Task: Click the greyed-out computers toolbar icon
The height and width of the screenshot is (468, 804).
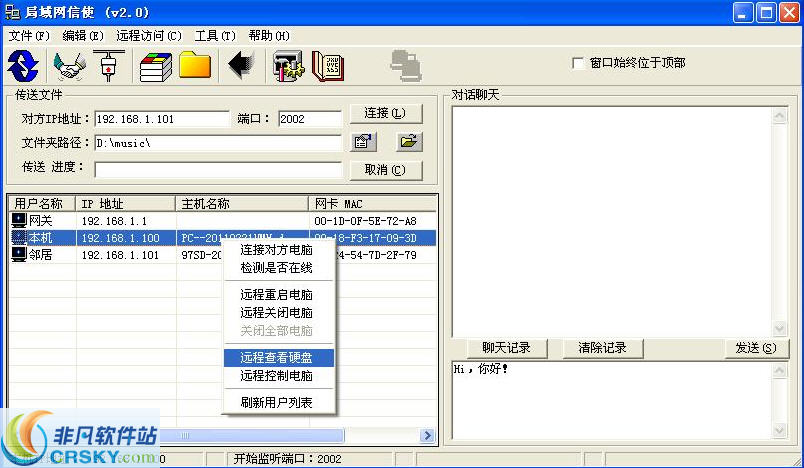Action: coord(406,66)
